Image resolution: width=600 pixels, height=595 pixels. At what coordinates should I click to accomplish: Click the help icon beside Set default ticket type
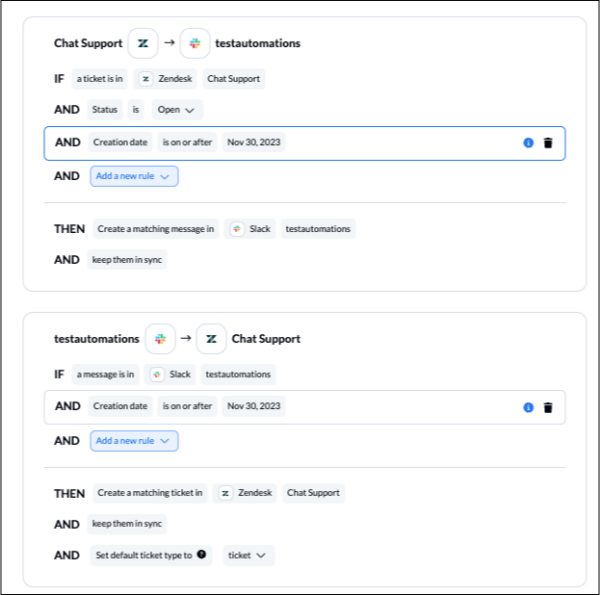pos(203,555)
